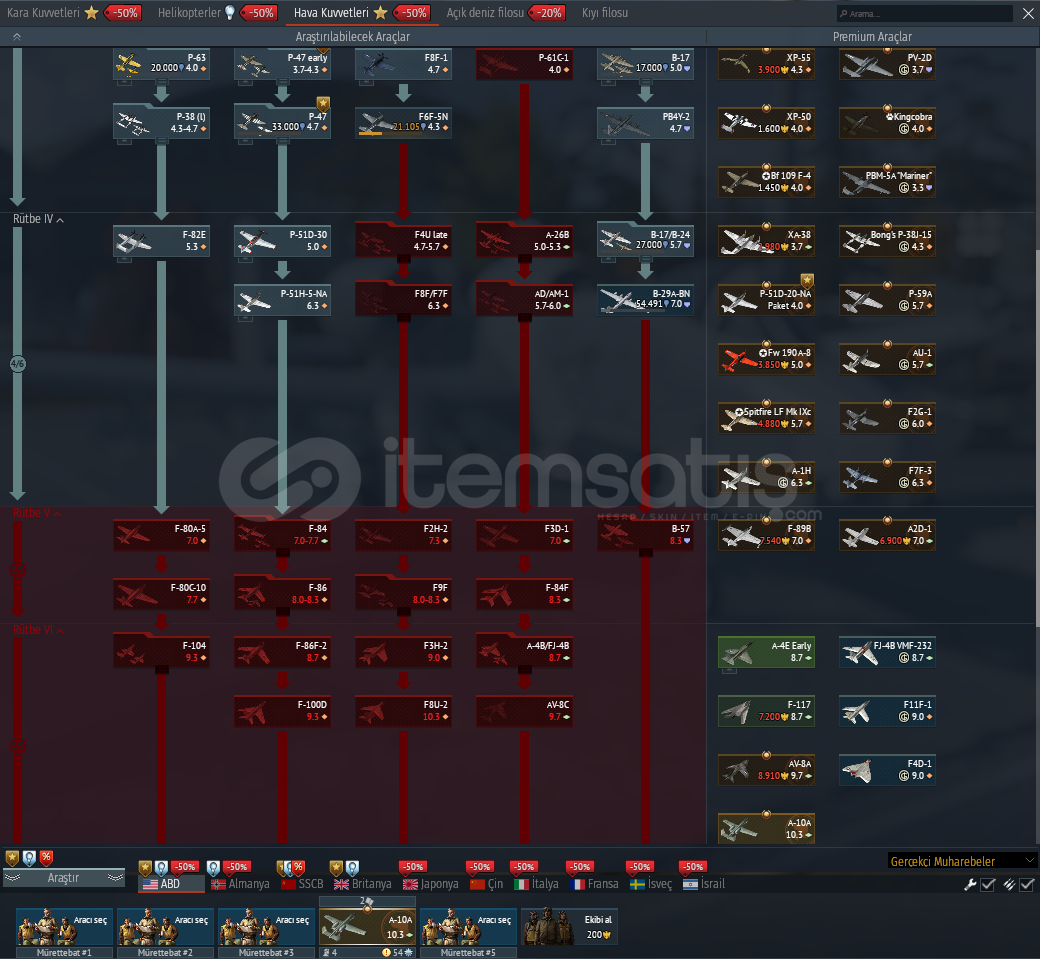Screen dimensions: 1040x959
Task: Click the Araştır research button
Action: coord(64,877)
